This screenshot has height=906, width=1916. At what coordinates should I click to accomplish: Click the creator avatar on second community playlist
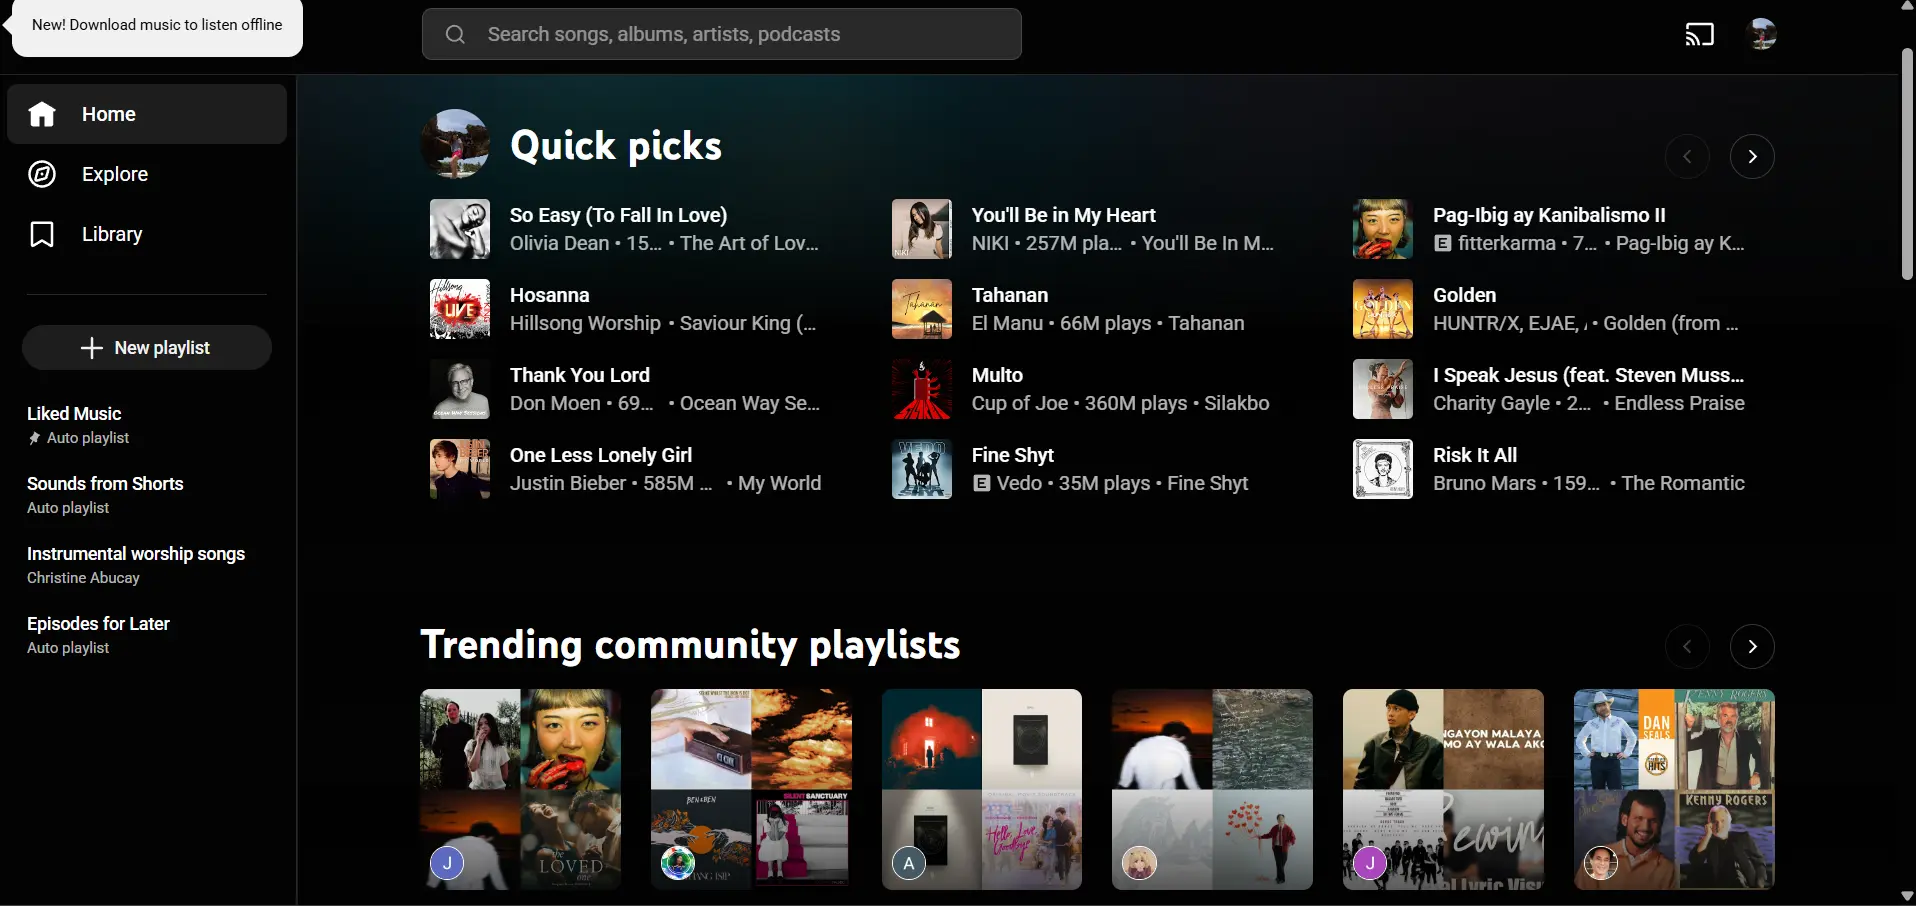678,863
